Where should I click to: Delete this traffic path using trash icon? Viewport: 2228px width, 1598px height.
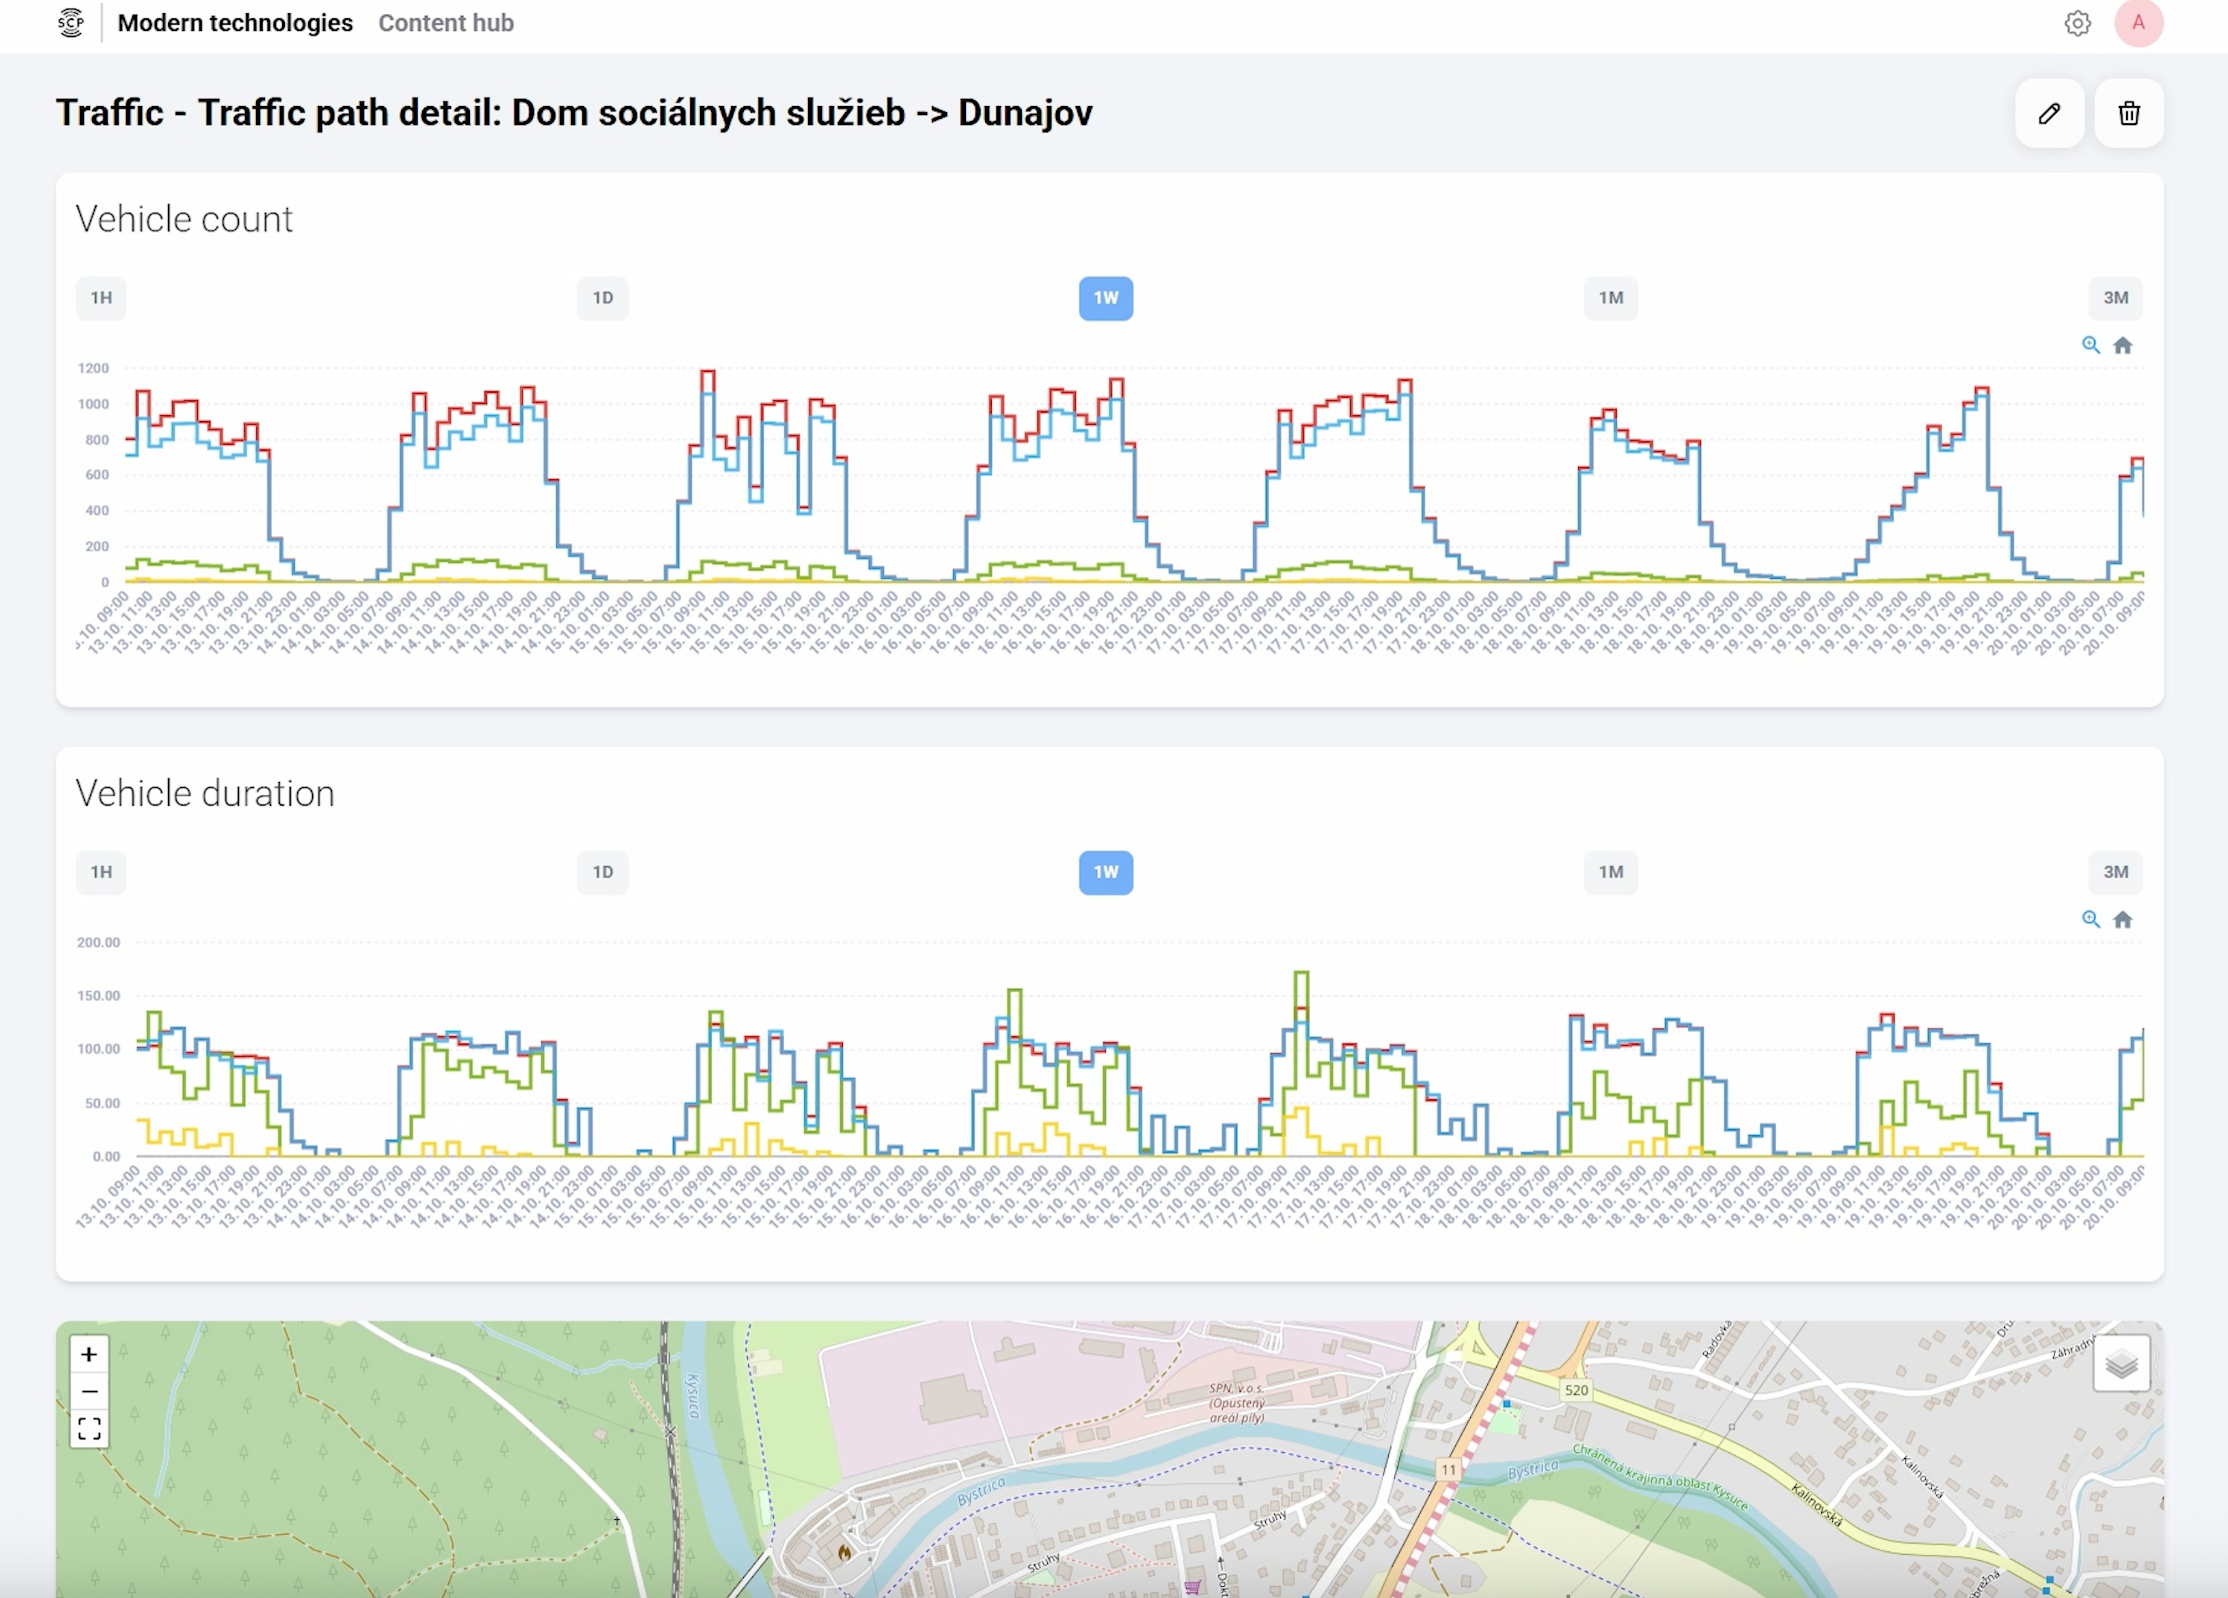[2128, 113]
